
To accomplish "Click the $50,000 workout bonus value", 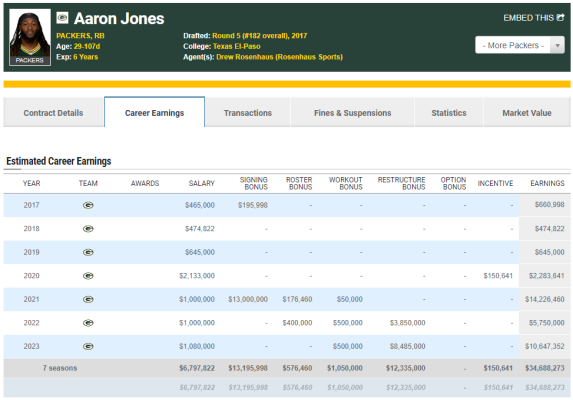I will 349,300.
